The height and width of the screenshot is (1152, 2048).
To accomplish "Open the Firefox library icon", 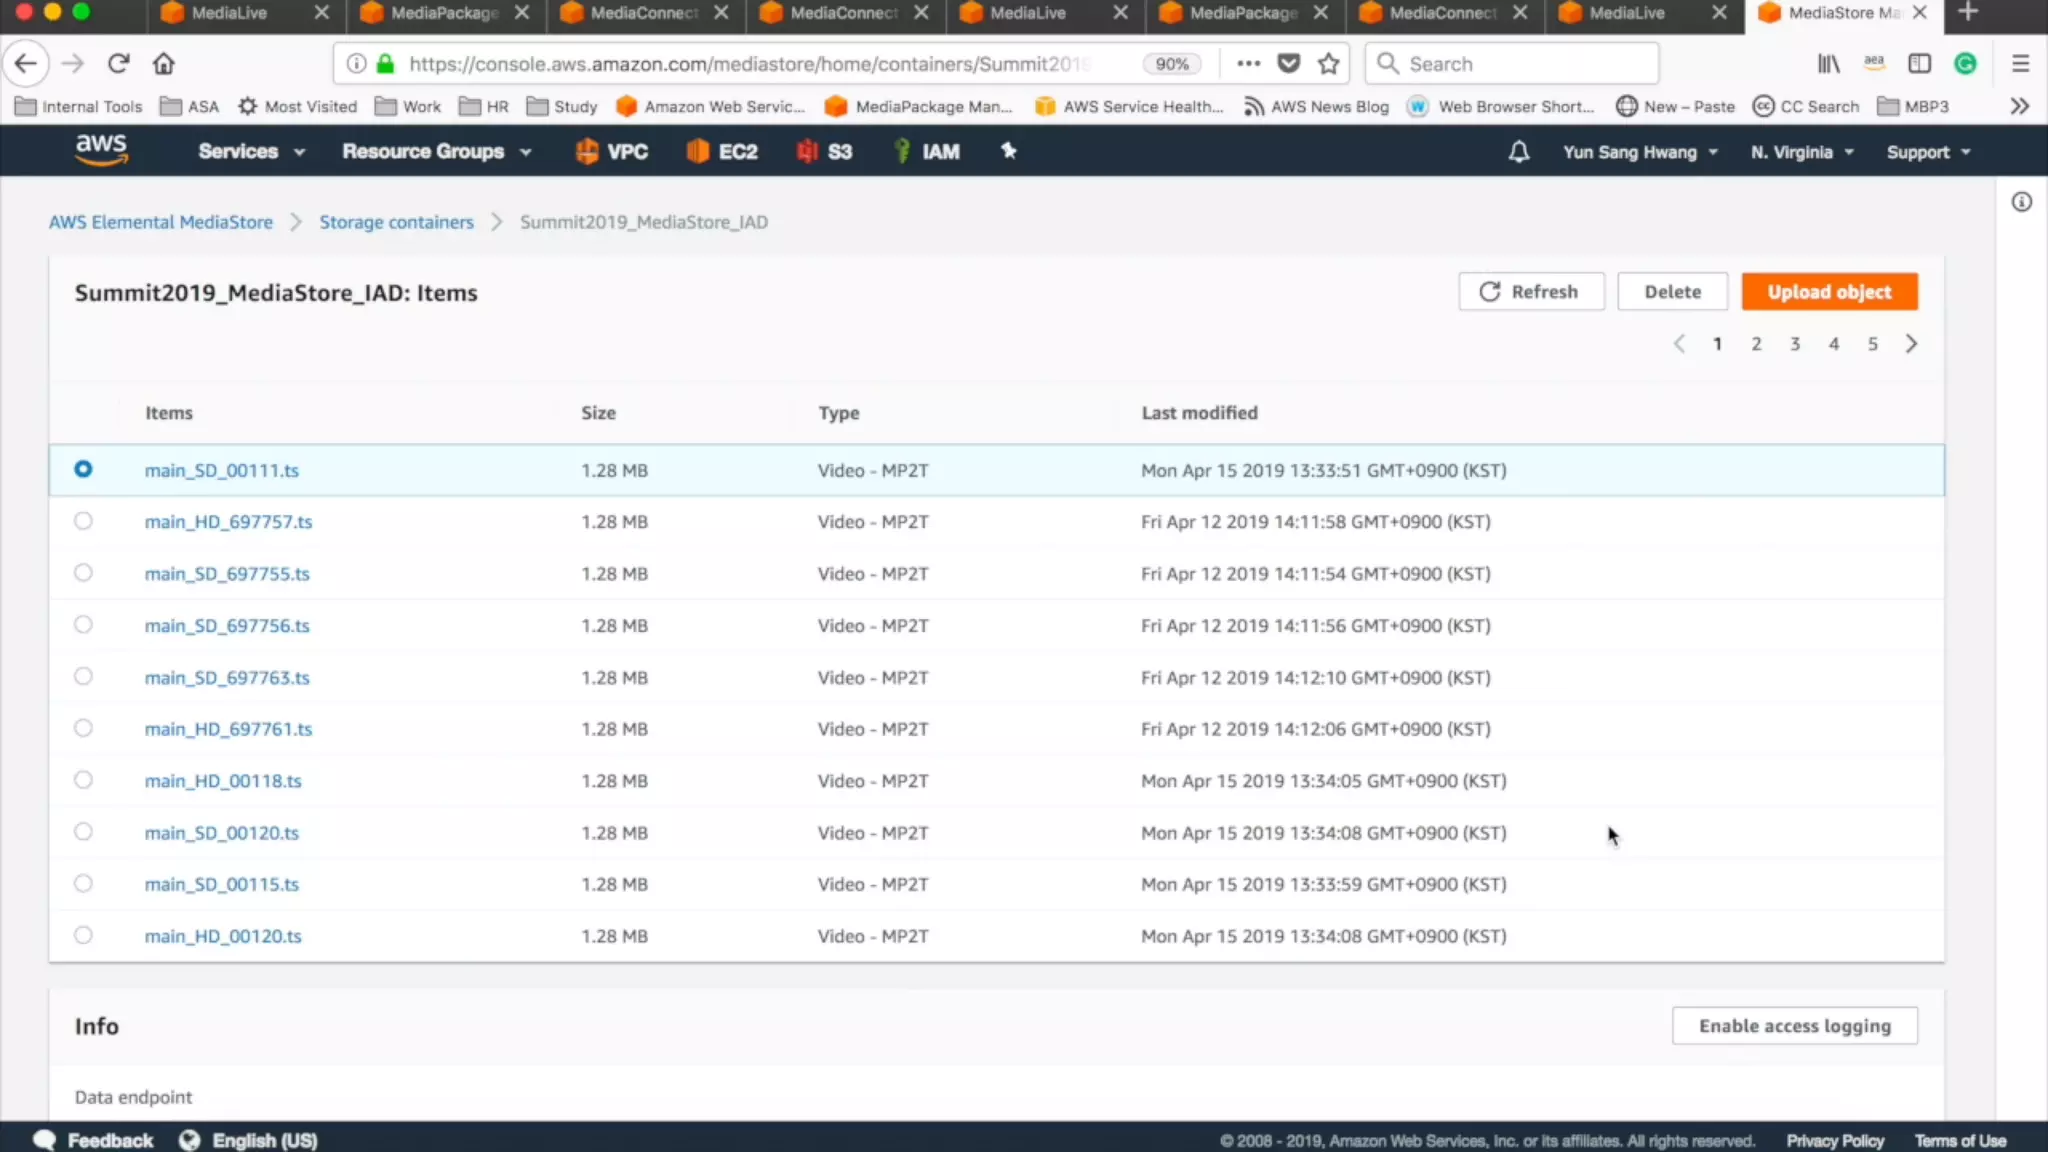I will [1828, 64].
